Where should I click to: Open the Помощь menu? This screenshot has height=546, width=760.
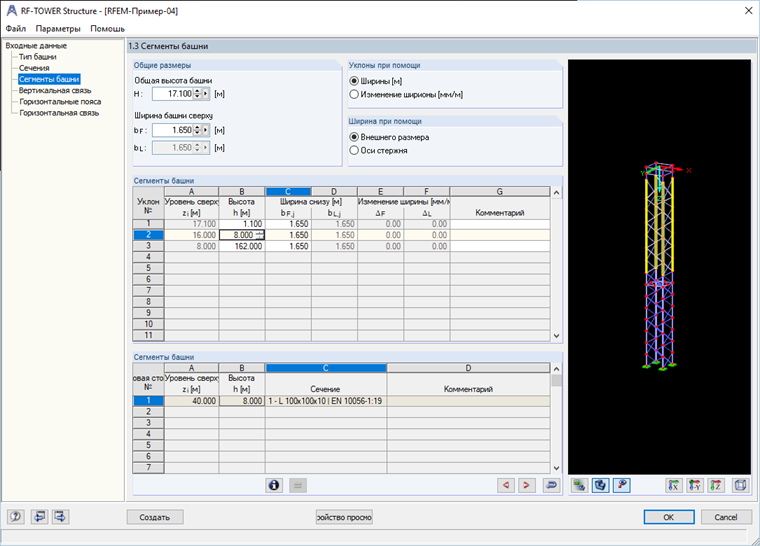point(107,29)
